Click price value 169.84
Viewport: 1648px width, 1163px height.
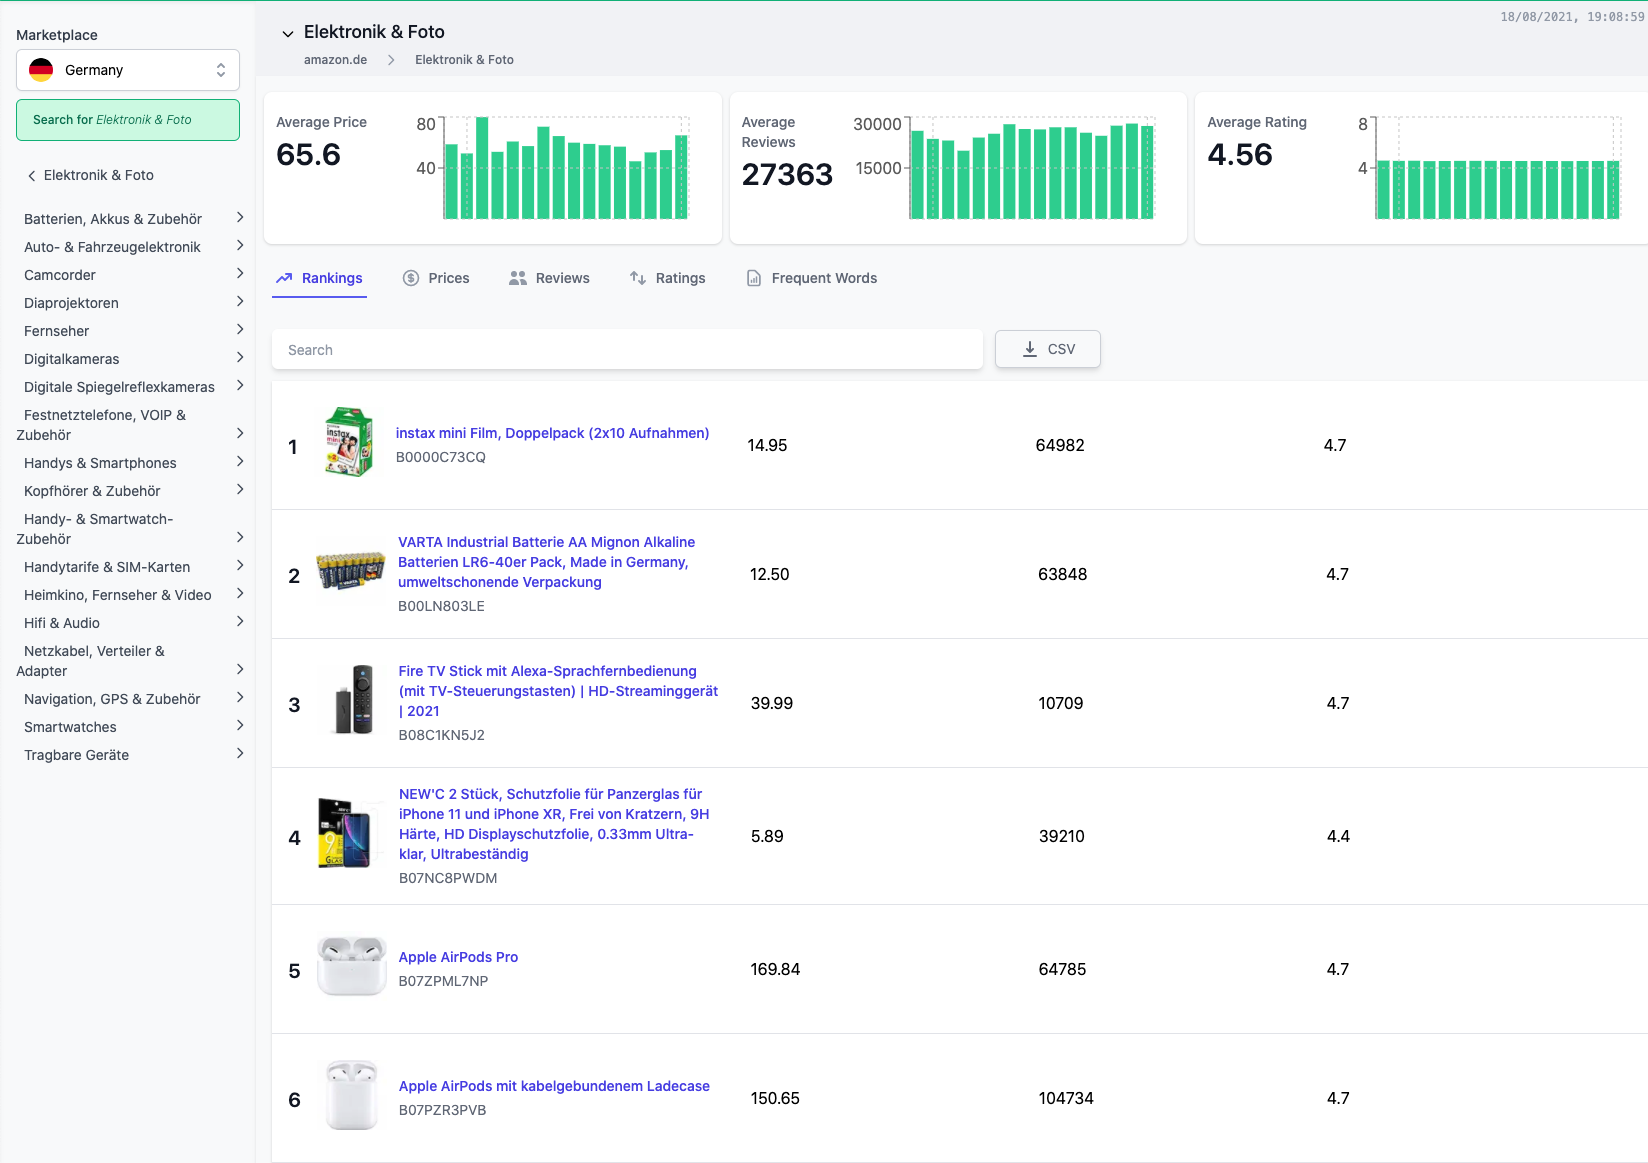pos(775,969)
